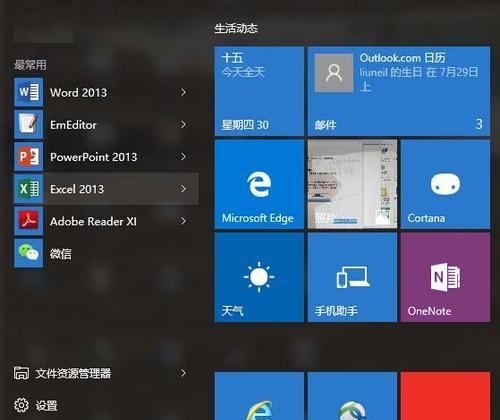The image size is (500, 420).
Task: Click the PowerPoint 2013 icon
Action: [29, 156]
